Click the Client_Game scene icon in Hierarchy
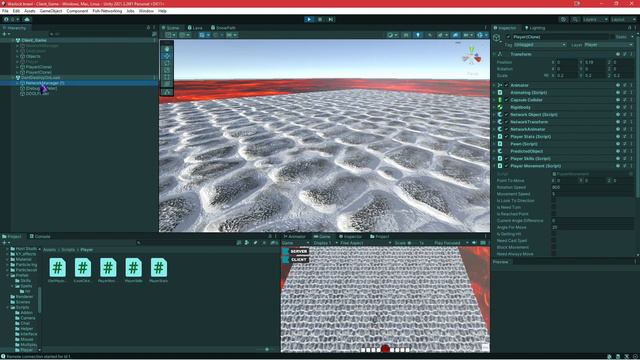Screen dimensions: 640x360 18,40
